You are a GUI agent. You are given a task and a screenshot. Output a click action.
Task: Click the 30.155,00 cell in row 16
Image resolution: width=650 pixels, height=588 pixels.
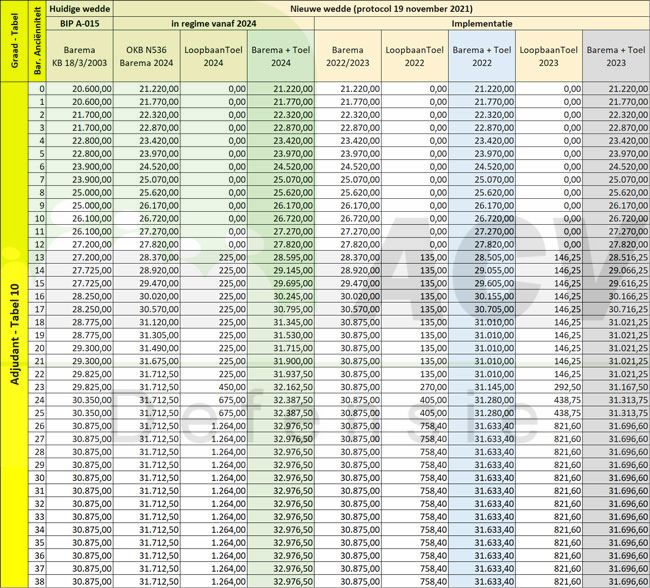pos(482,296)
